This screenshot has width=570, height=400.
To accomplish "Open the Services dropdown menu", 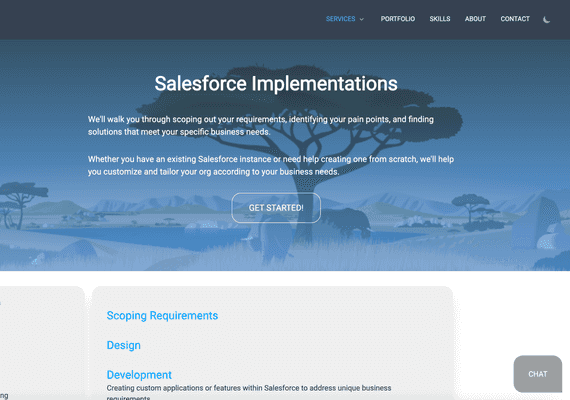I will 344,19.
